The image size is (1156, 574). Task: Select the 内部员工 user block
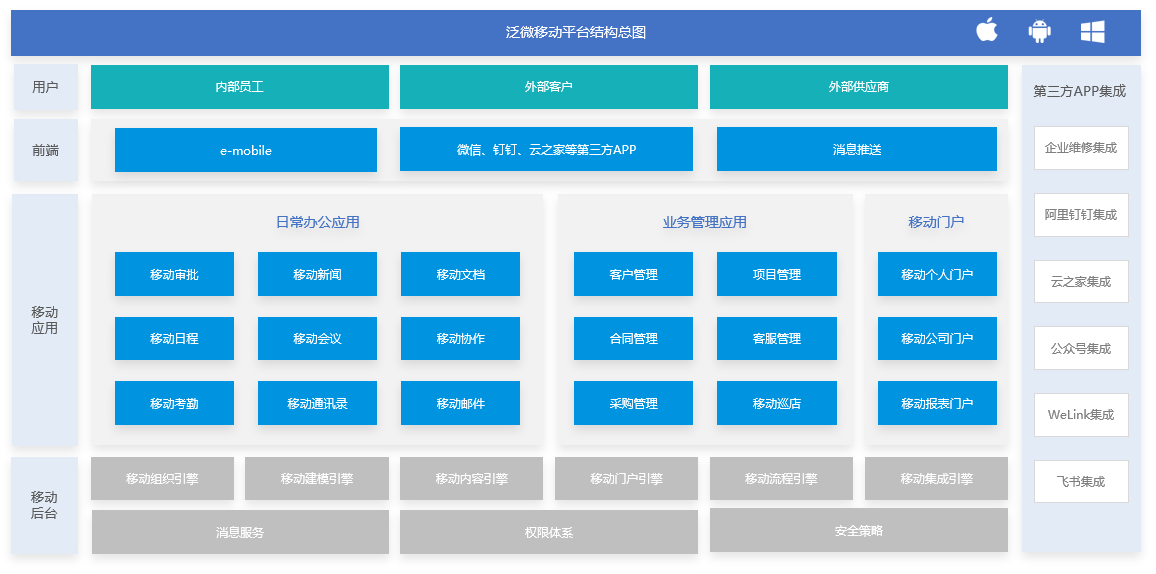pyautogui.click(x=240, y=87)
